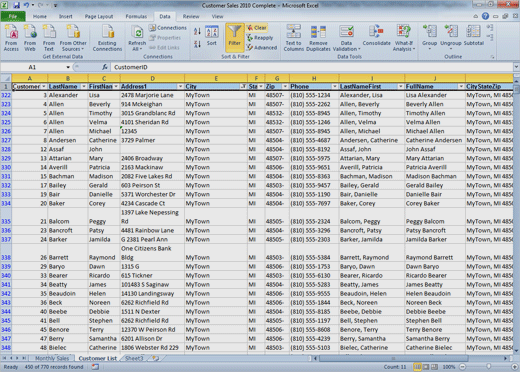Click cell with Bachman last name
The height and width of the screenshot is (372, 520).
pyautogui.click(x=68, y=176)
